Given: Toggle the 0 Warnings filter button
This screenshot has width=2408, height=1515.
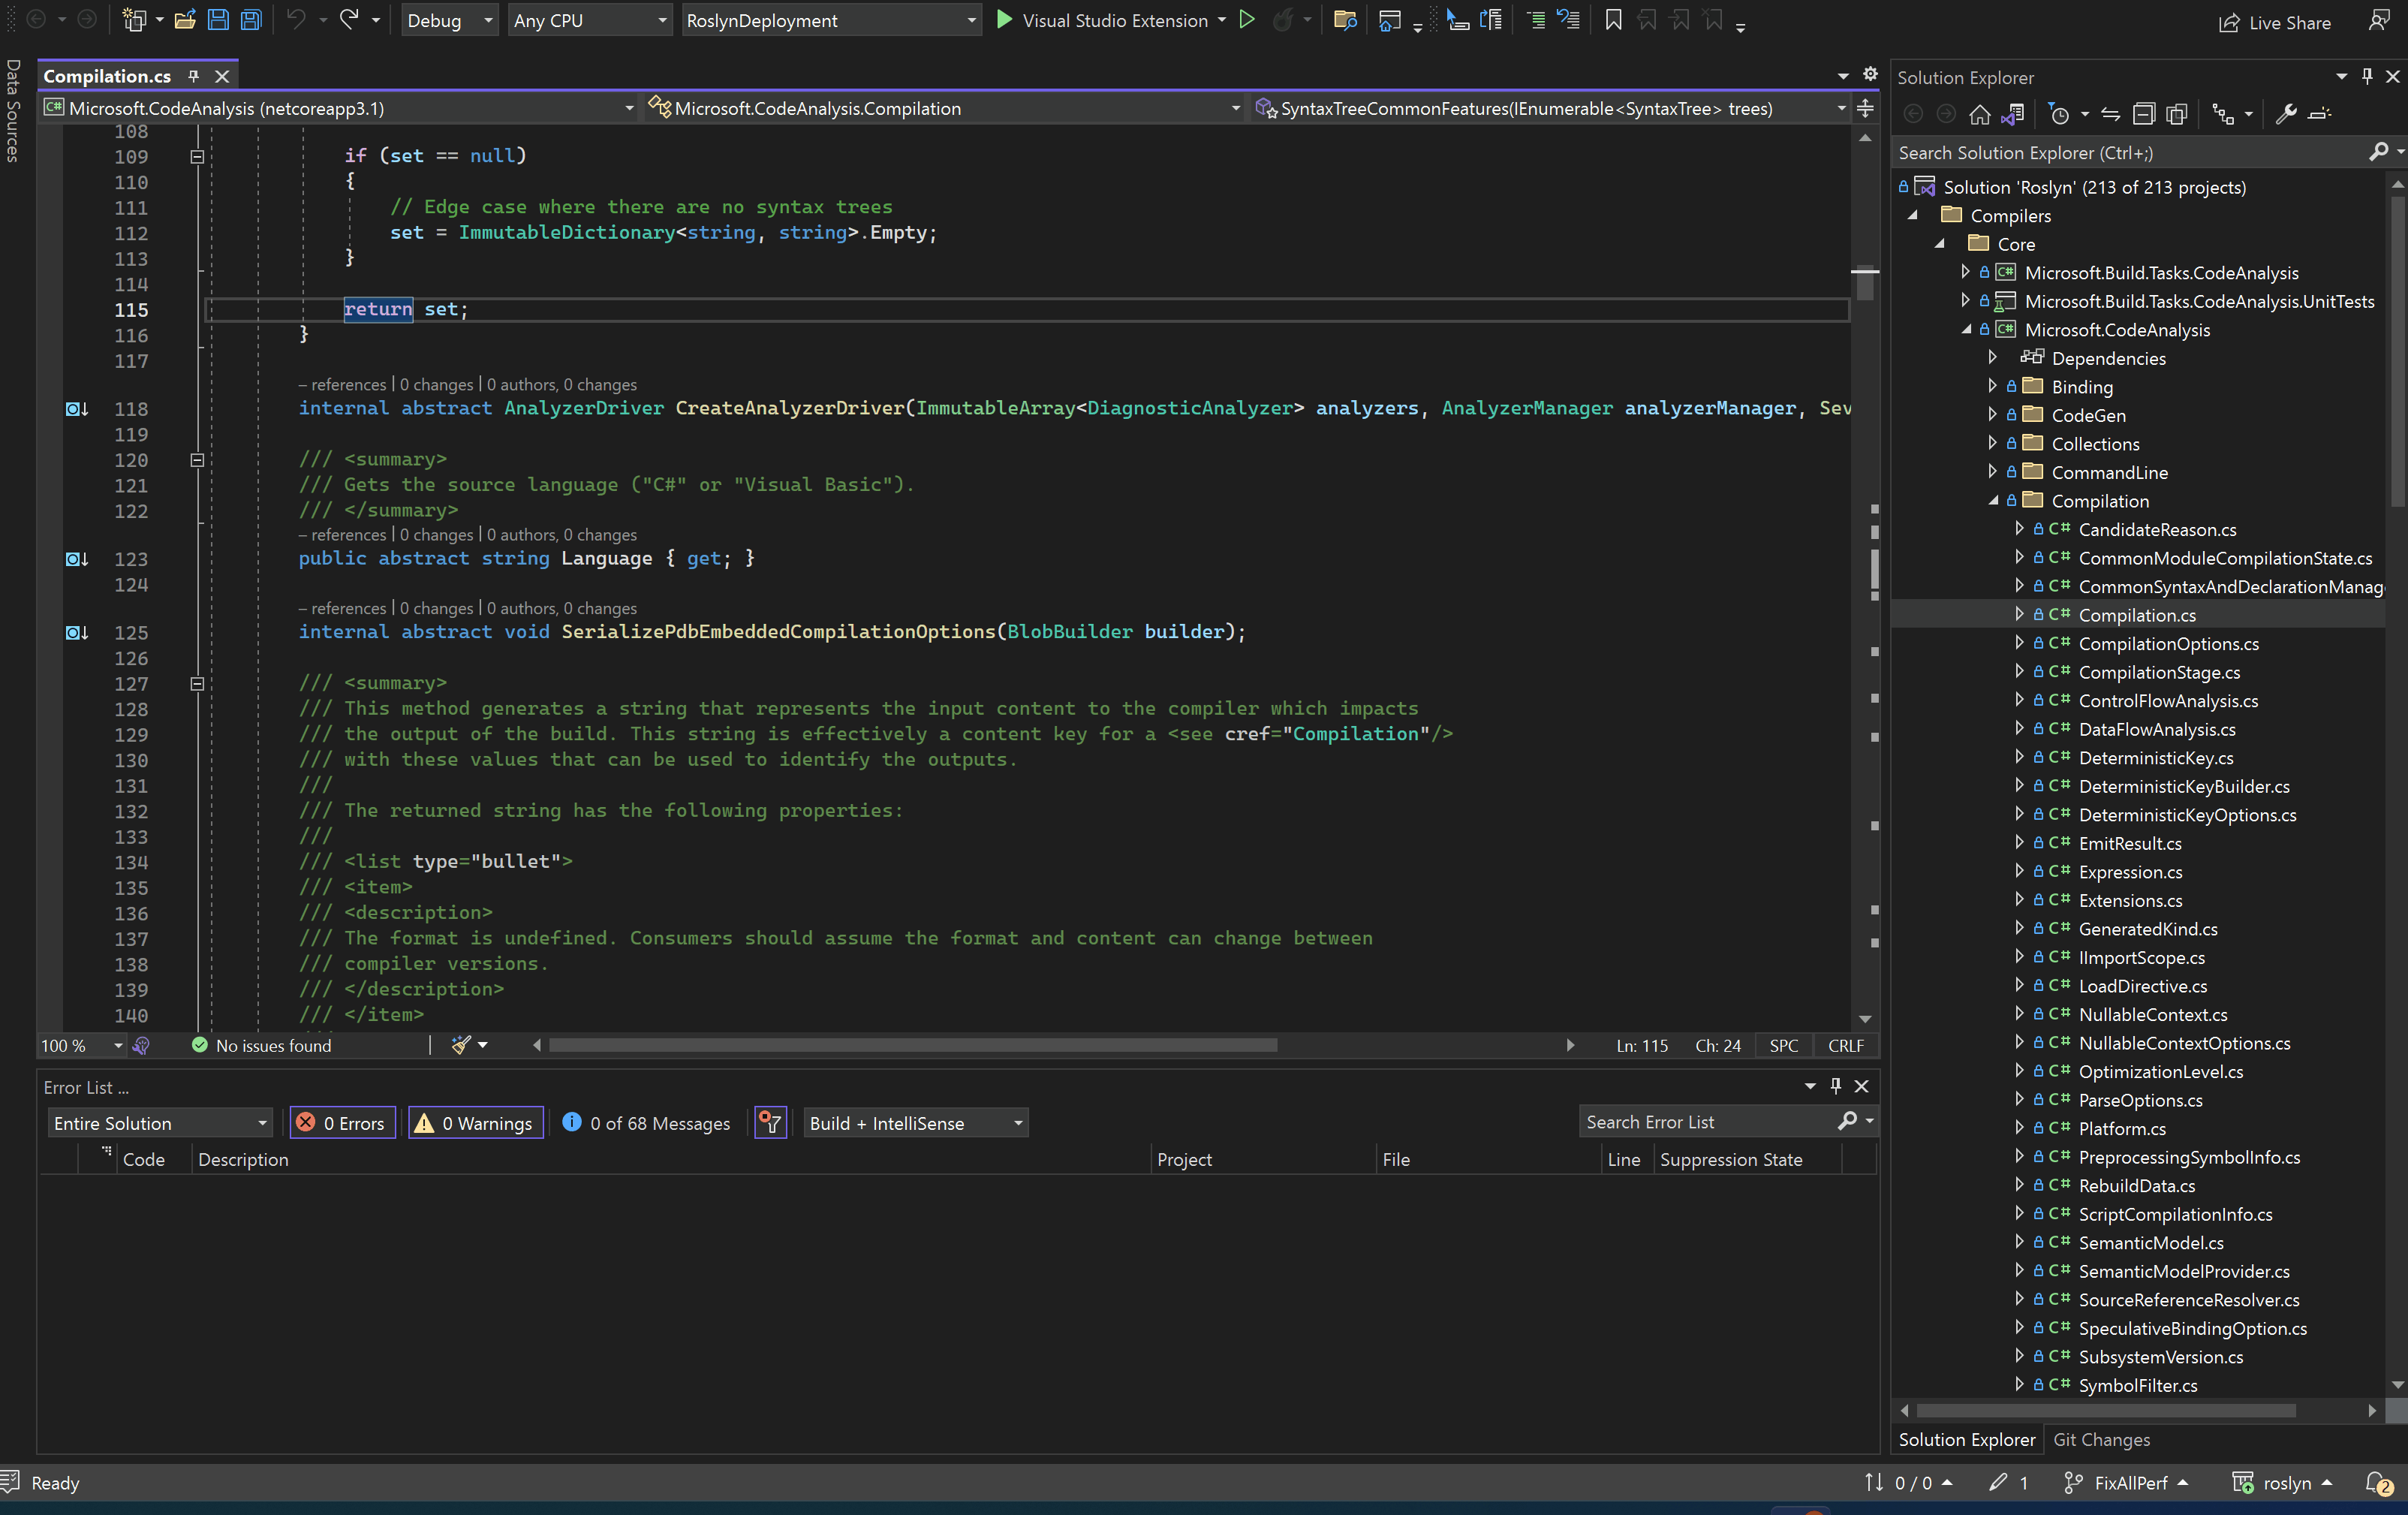Looking at the screenshot, I should pos(475,1123).
